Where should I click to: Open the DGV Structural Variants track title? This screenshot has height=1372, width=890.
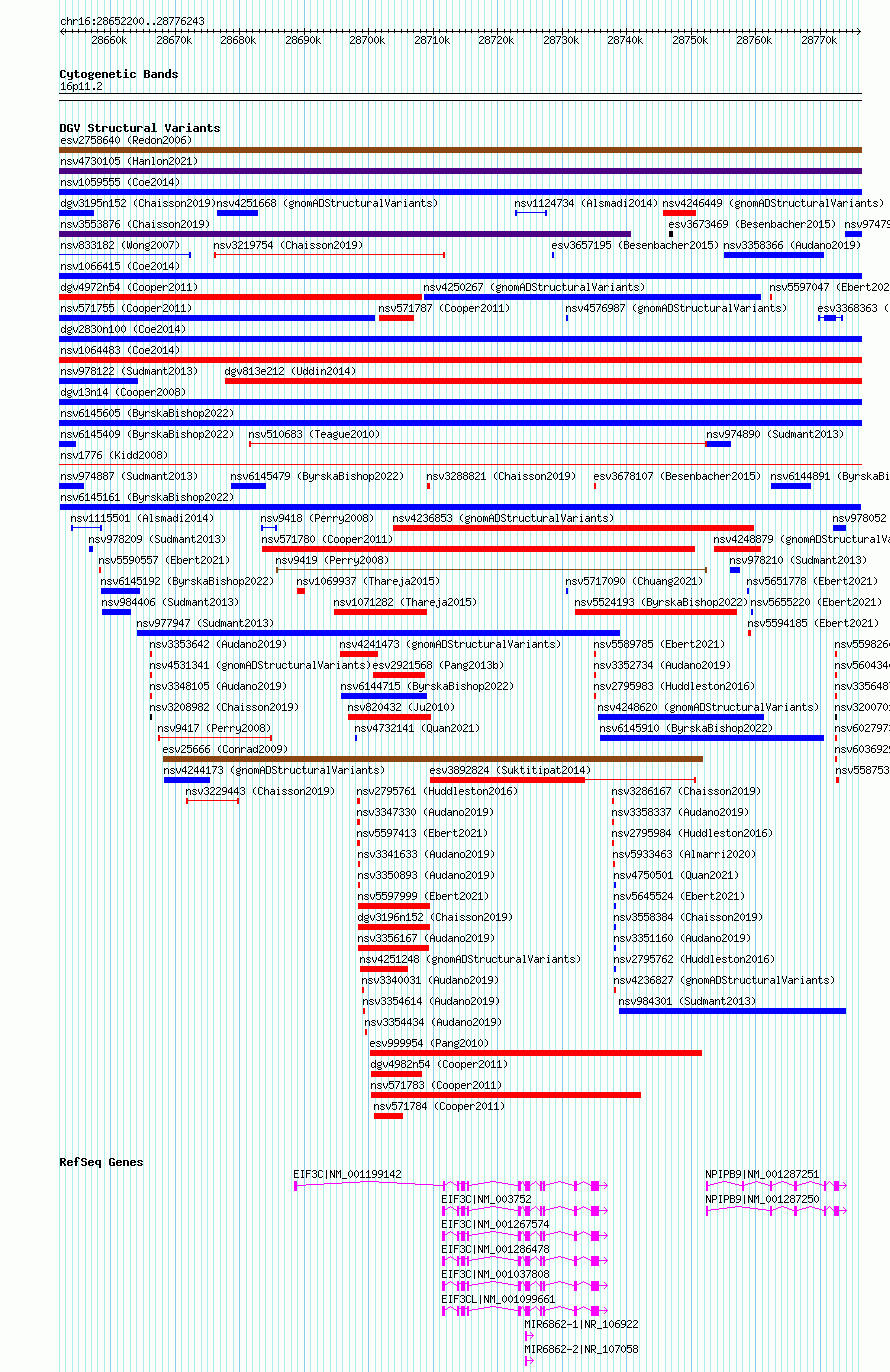[140, 128]
